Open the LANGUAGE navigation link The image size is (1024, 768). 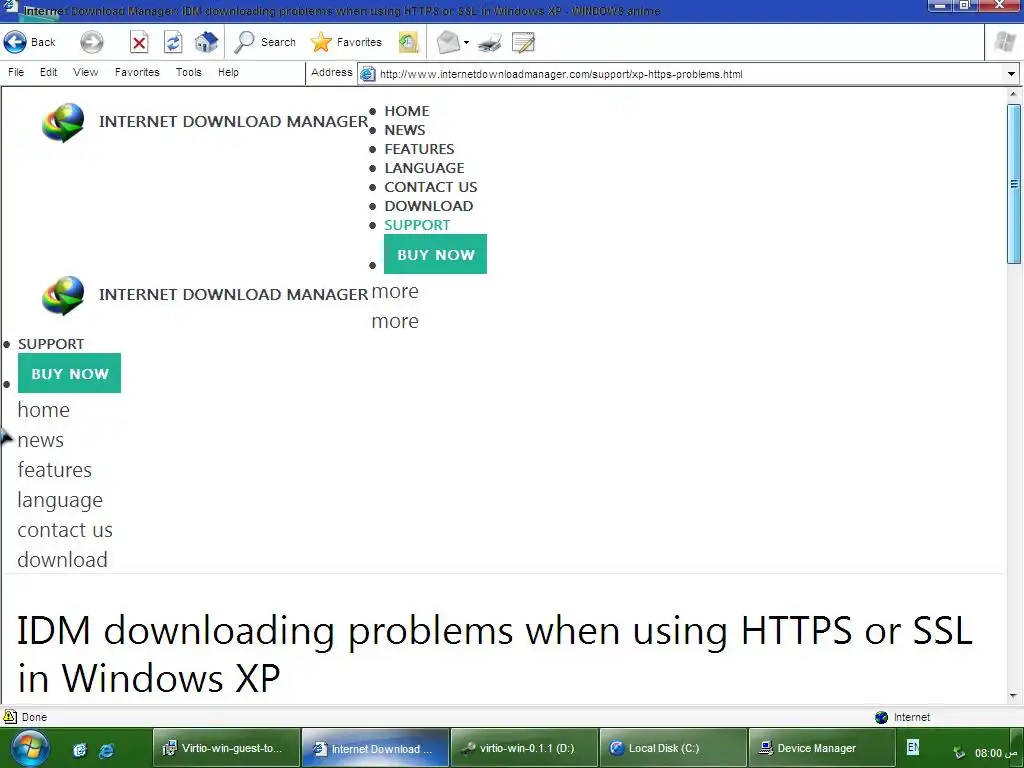click(x=424, y=168)
